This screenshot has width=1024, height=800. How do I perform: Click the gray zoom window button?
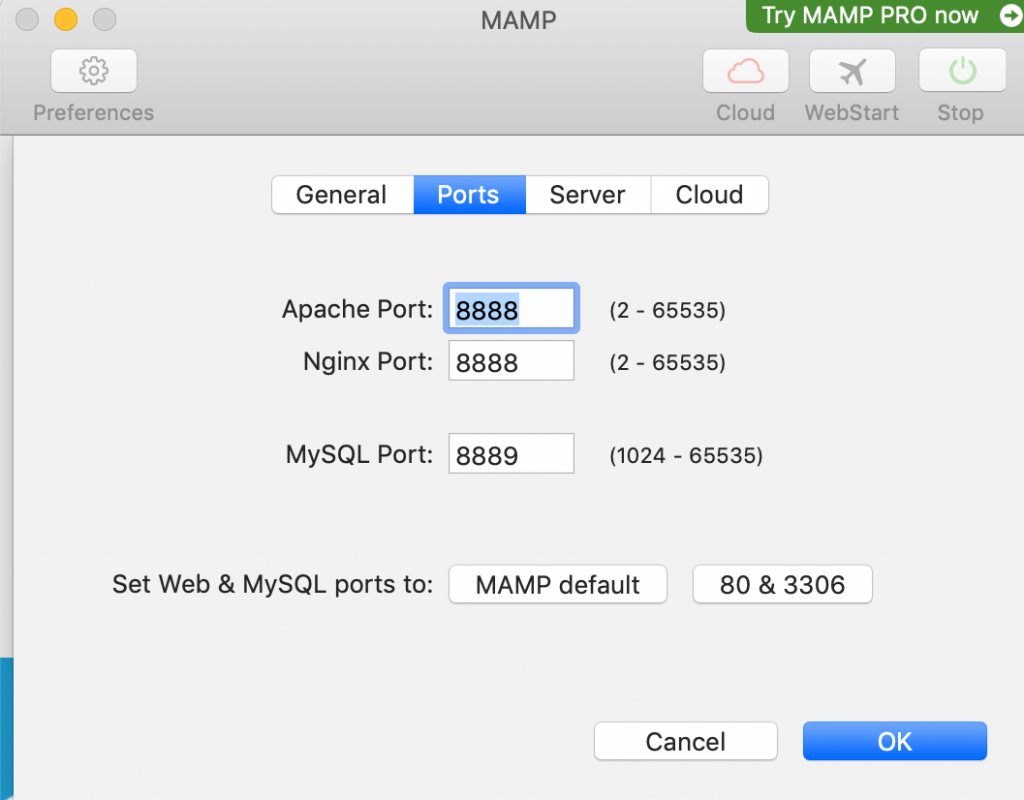pos(103,19)
